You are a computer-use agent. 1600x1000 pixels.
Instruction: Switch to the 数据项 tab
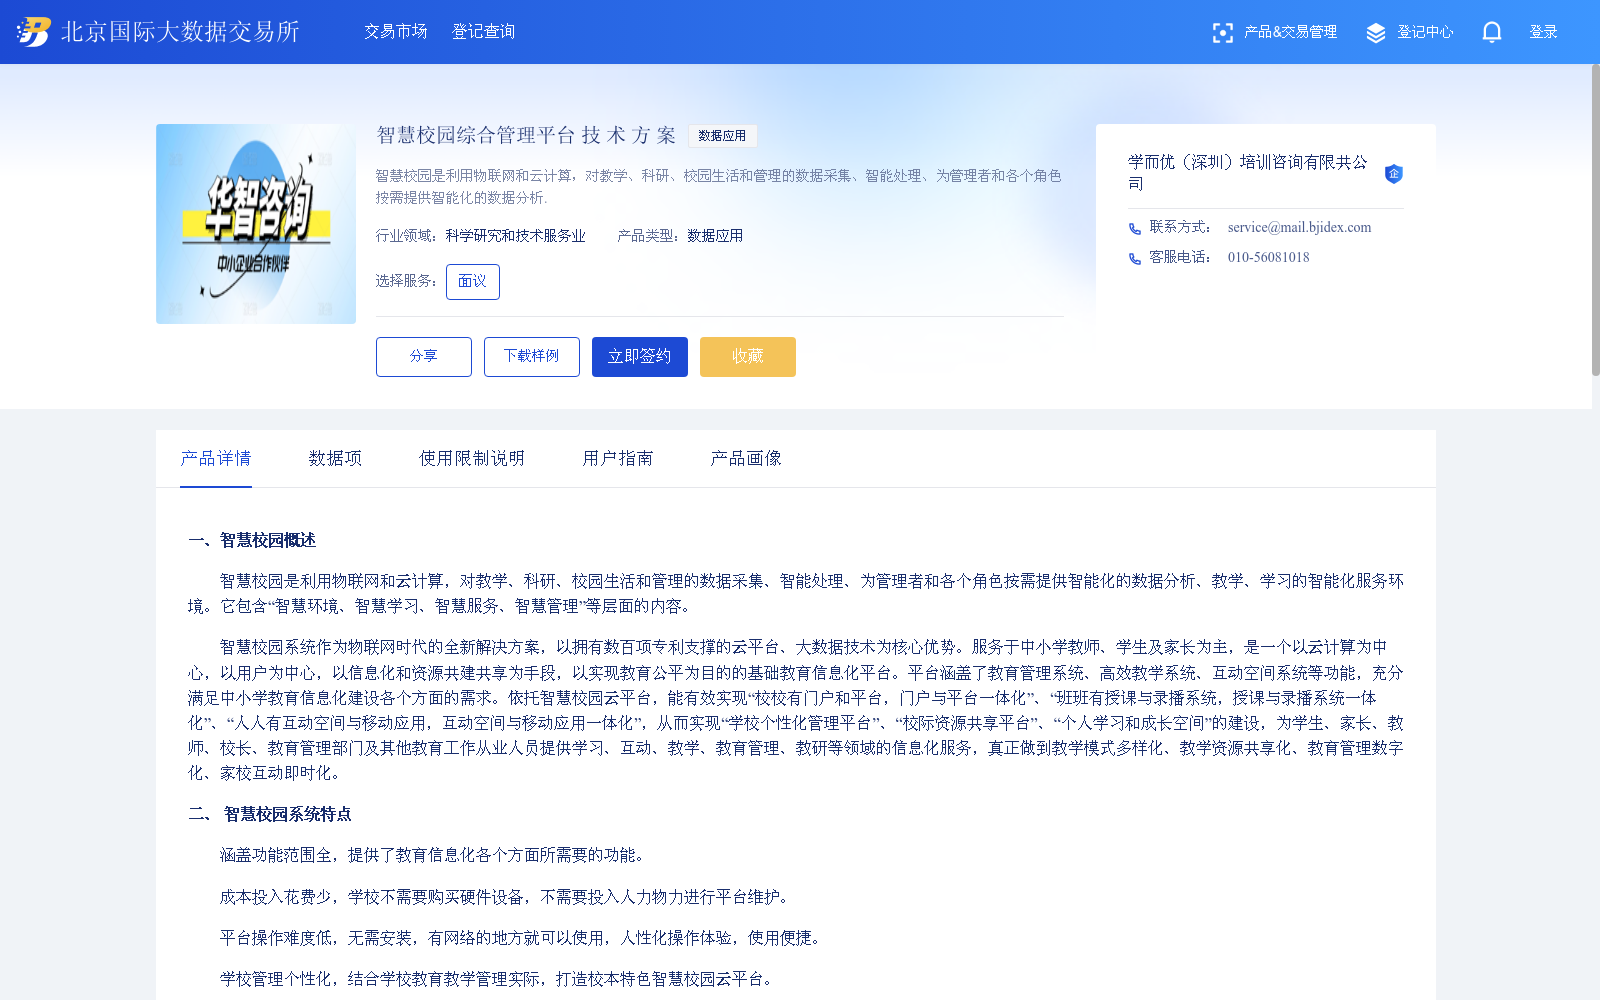point(335,458)
